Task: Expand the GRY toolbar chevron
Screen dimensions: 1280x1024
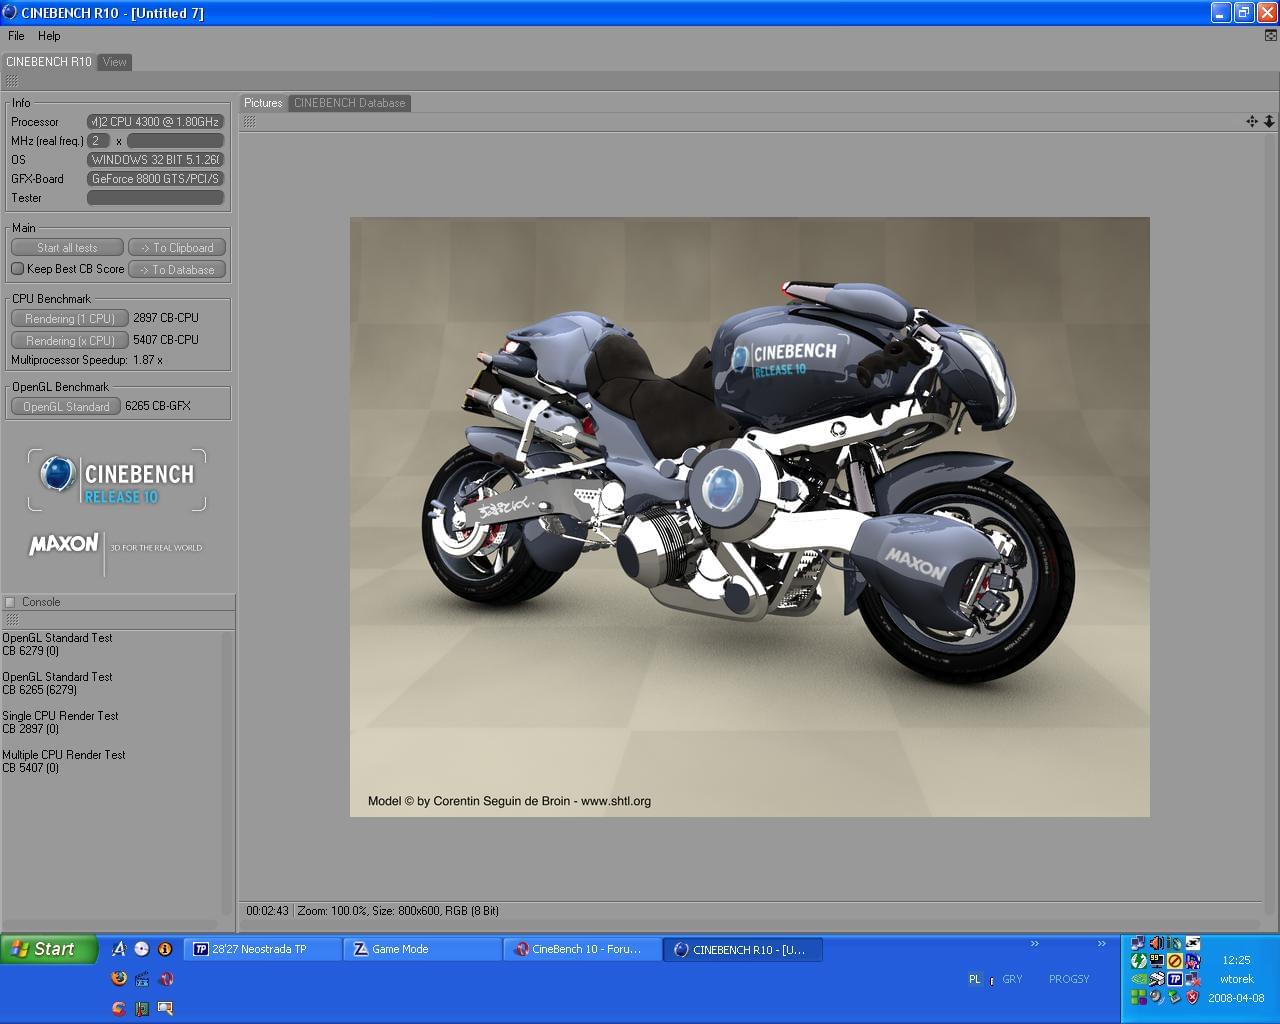Action: point(1034,943)
